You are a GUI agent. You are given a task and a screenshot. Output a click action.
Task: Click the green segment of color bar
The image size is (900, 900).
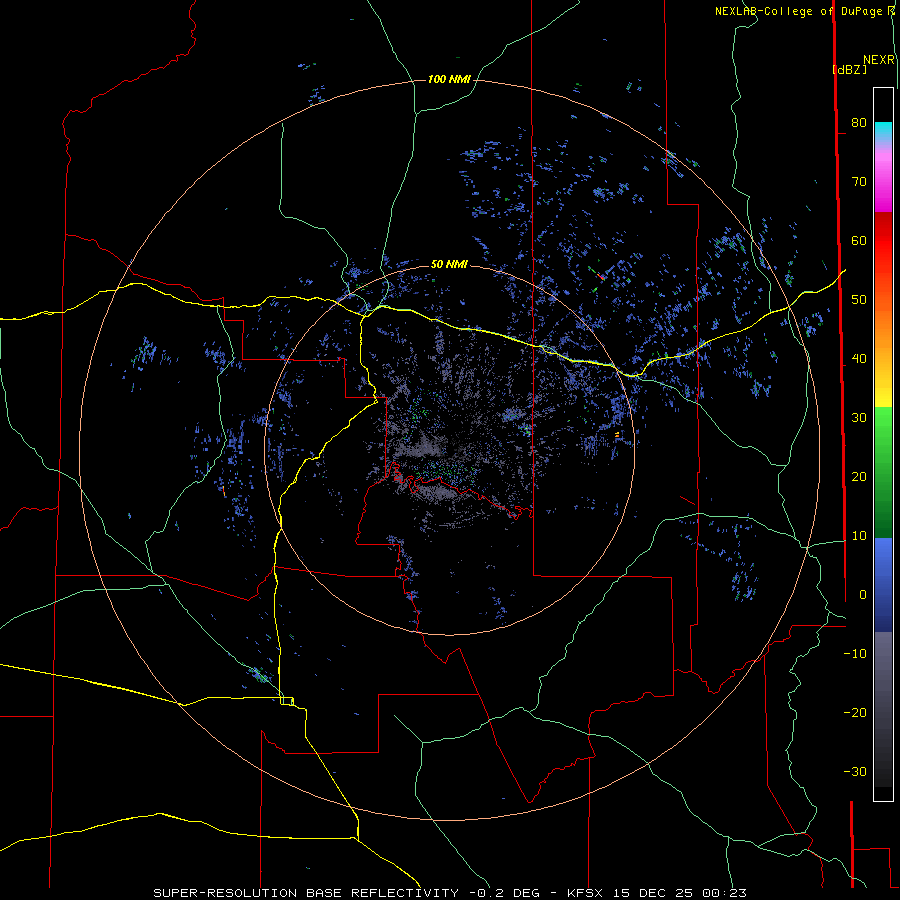883,472
